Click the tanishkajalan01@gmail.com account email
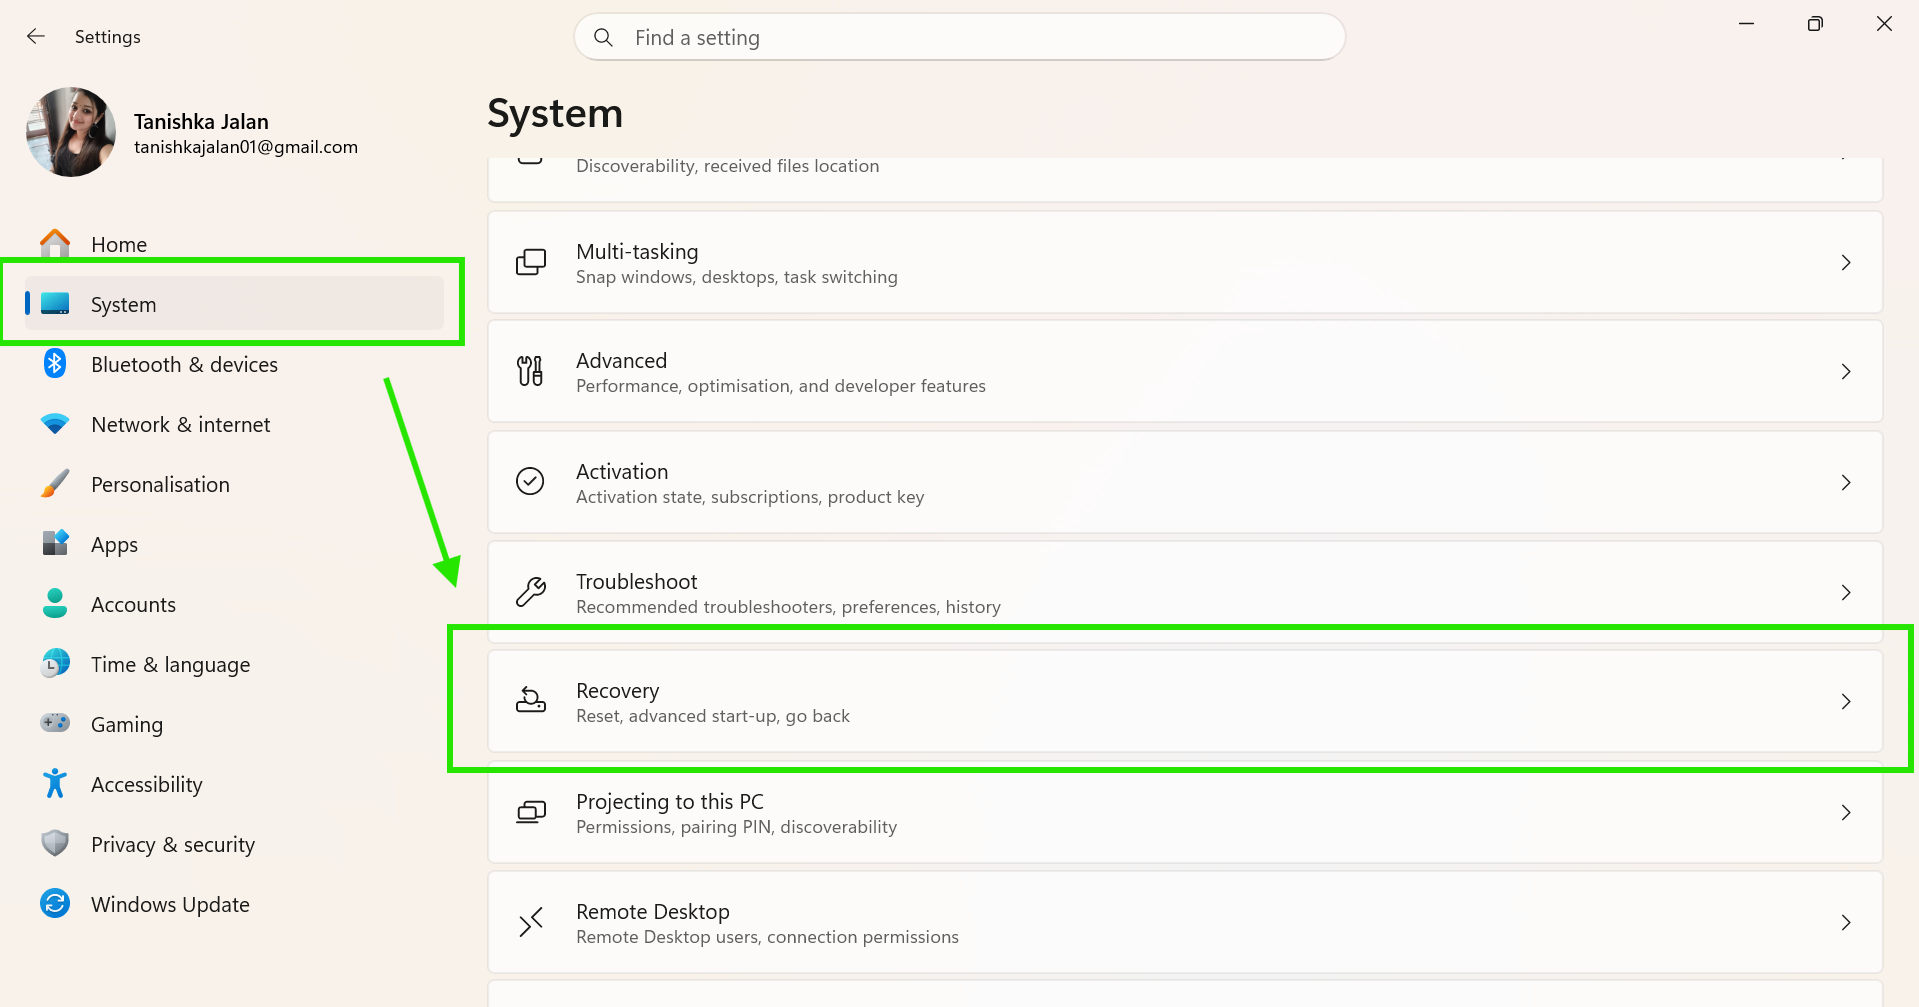Viewport: 1919px width, 1007px height. (246, 147)
